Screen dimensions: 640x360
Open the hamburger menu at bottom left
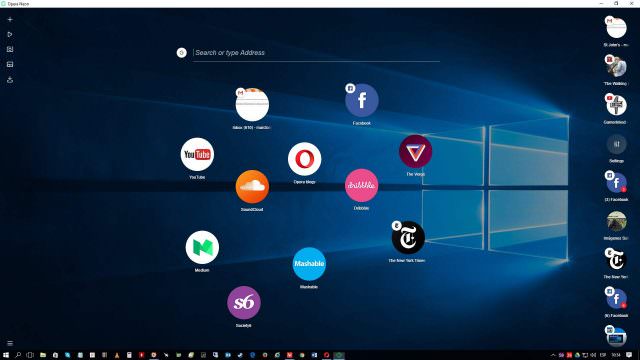point(10,343)
